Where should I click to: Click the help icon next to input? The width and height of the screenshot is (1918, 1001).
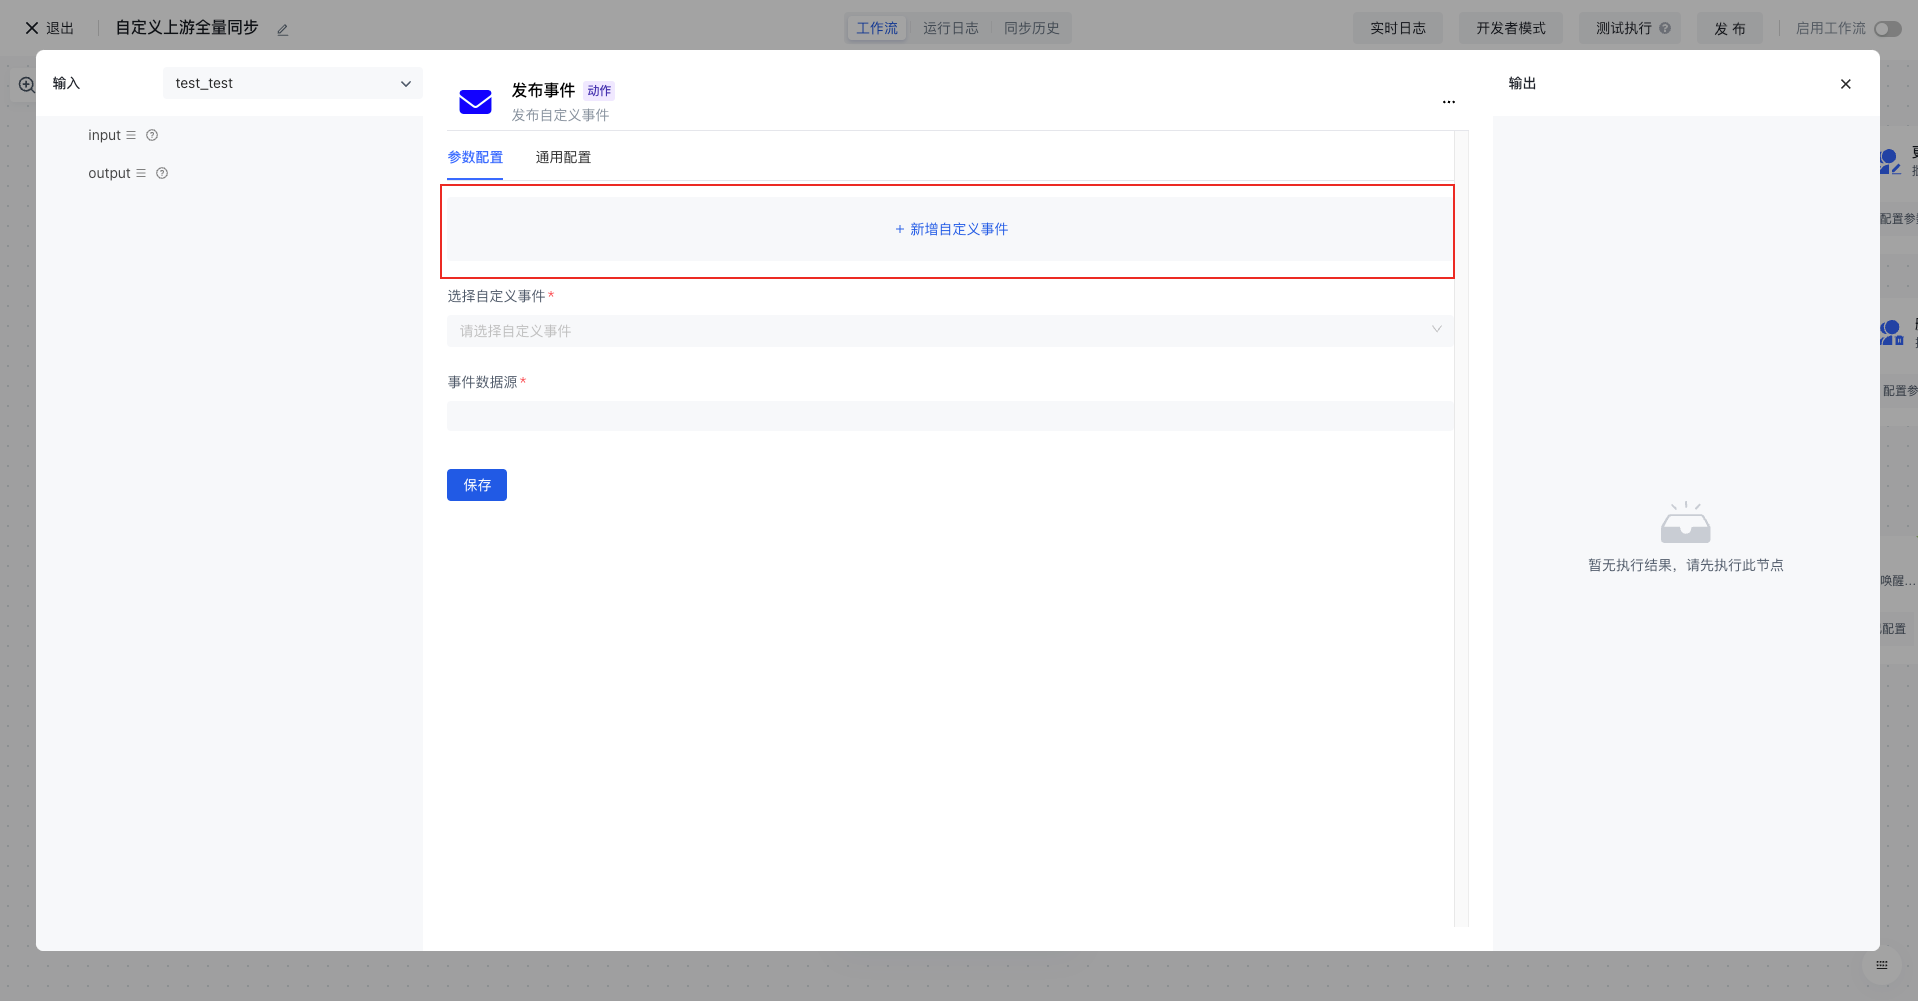152,135
